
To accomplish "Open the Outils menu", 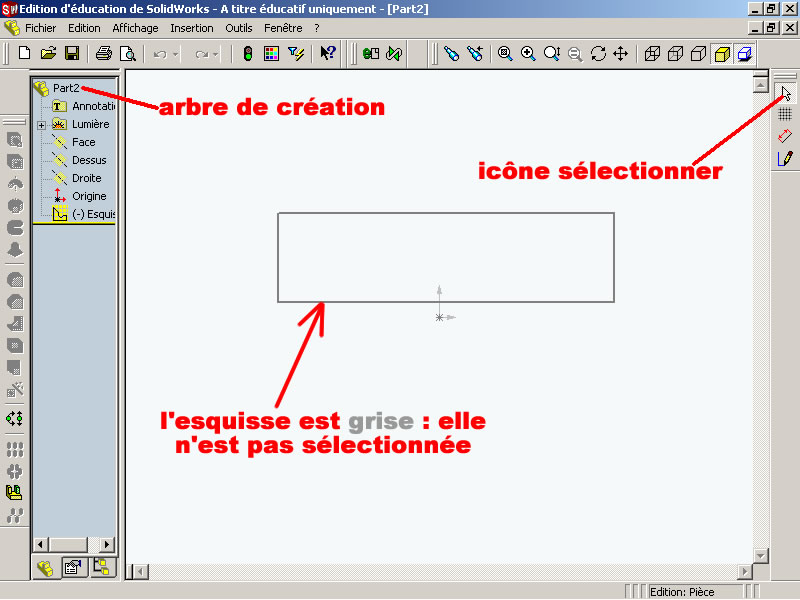I will (239, 28).
